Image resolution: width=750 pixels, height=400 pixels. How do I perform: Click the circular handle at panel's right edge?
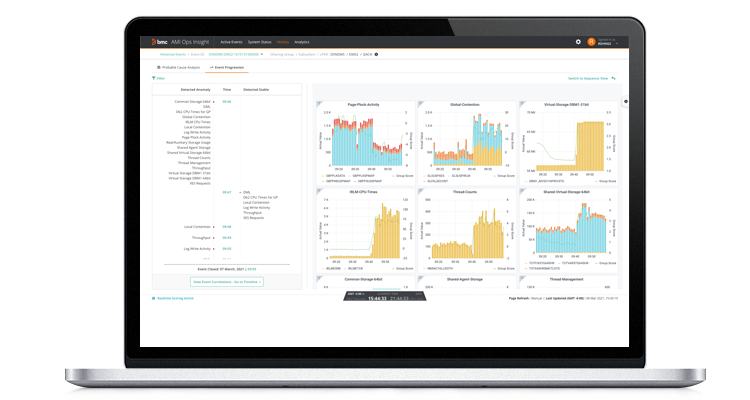tap(625, 102)
